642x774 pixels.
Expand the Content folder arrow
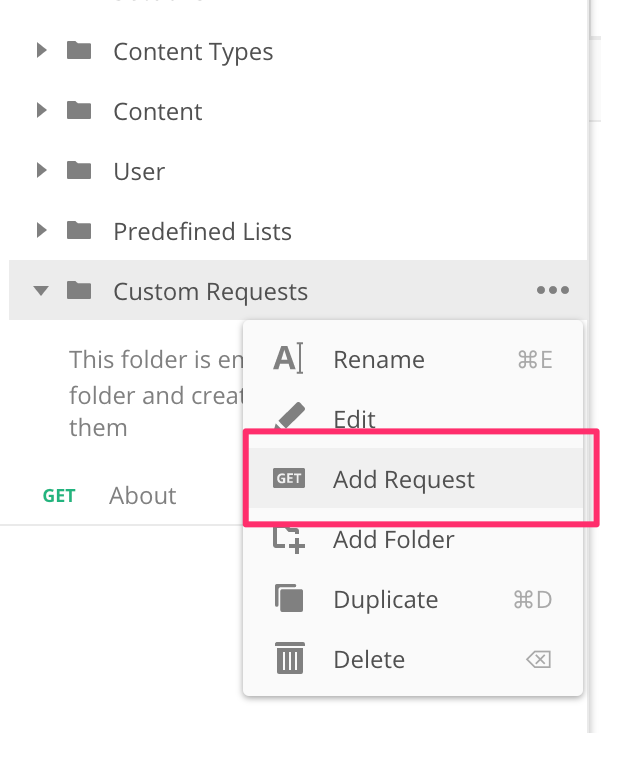pos(41,111)
